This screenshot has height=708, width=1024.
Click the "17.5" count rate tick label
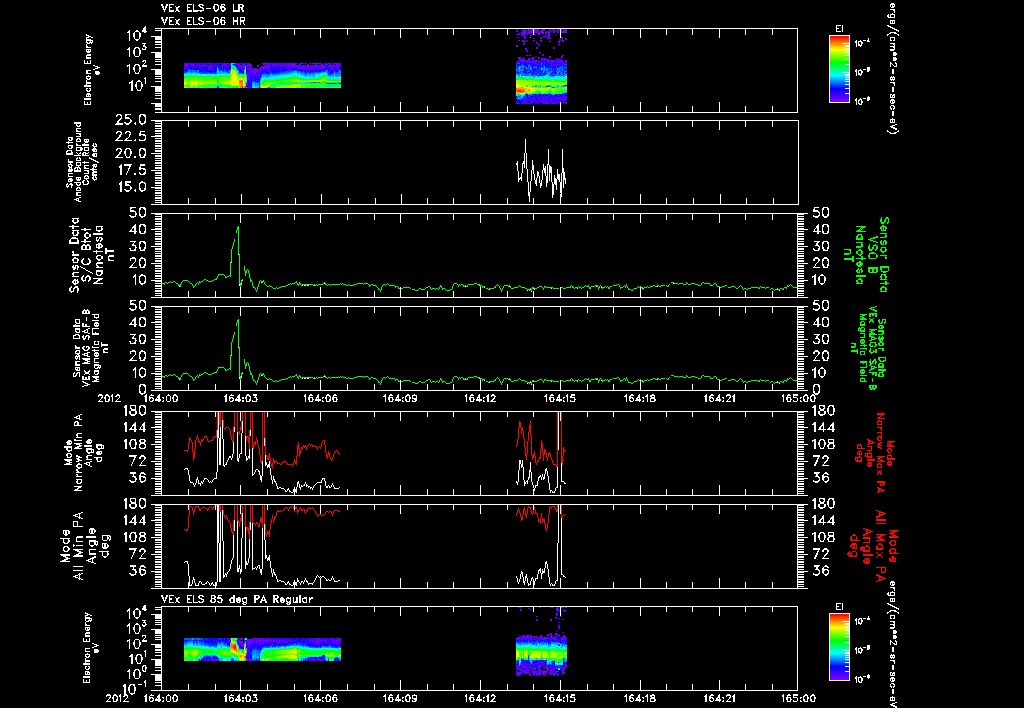tap(131, 170)
